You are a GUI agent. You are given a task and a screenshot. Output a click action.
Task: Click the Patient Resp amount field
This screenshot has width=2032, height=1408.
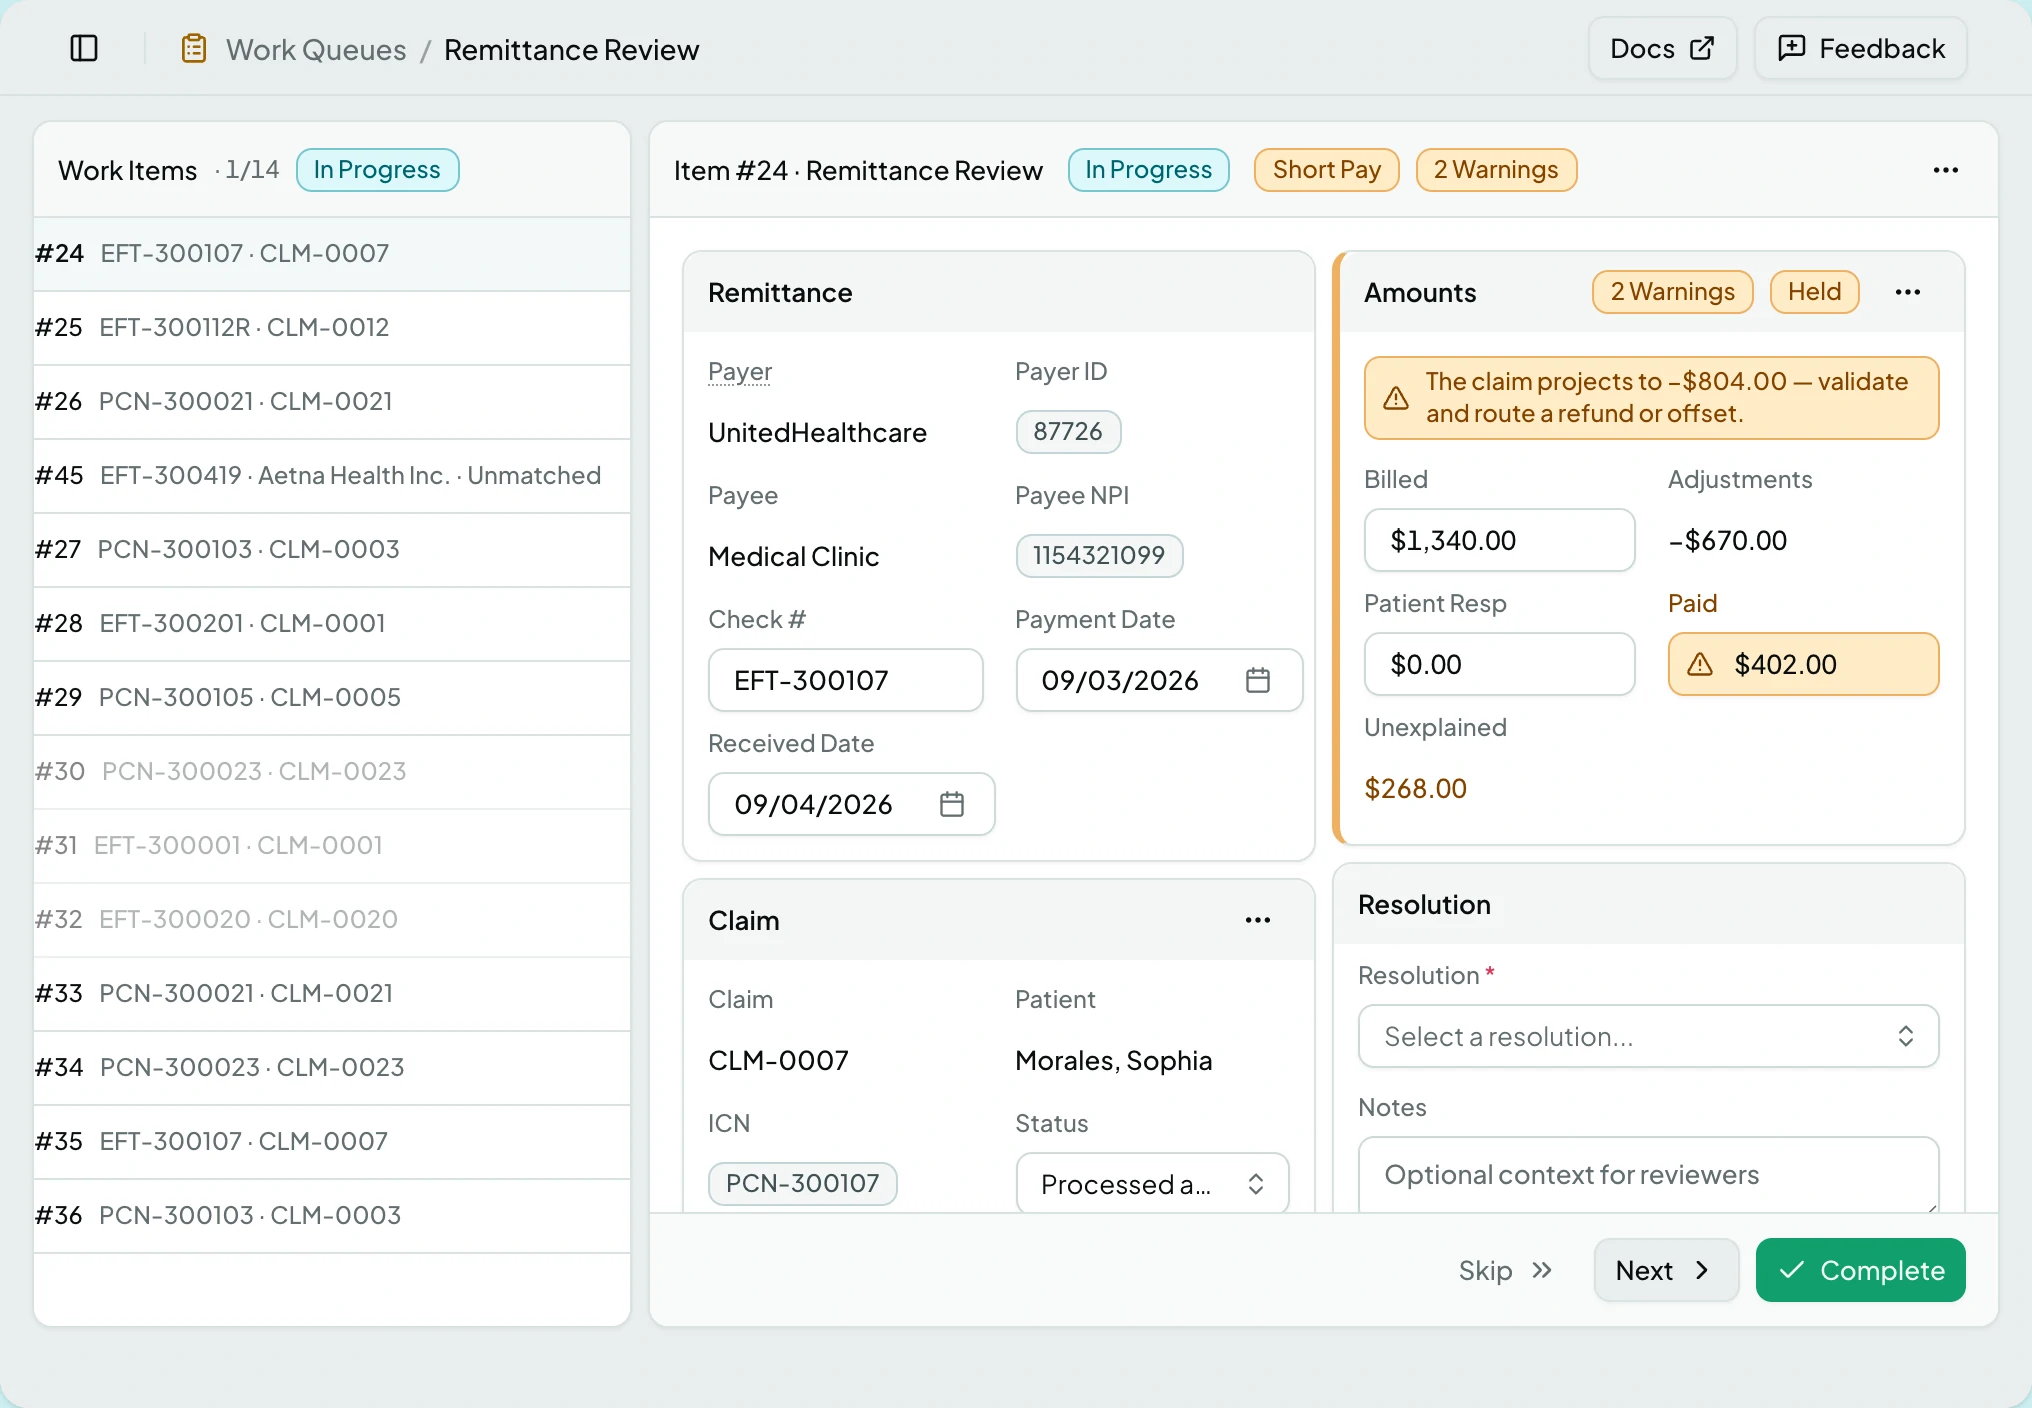1500,664
